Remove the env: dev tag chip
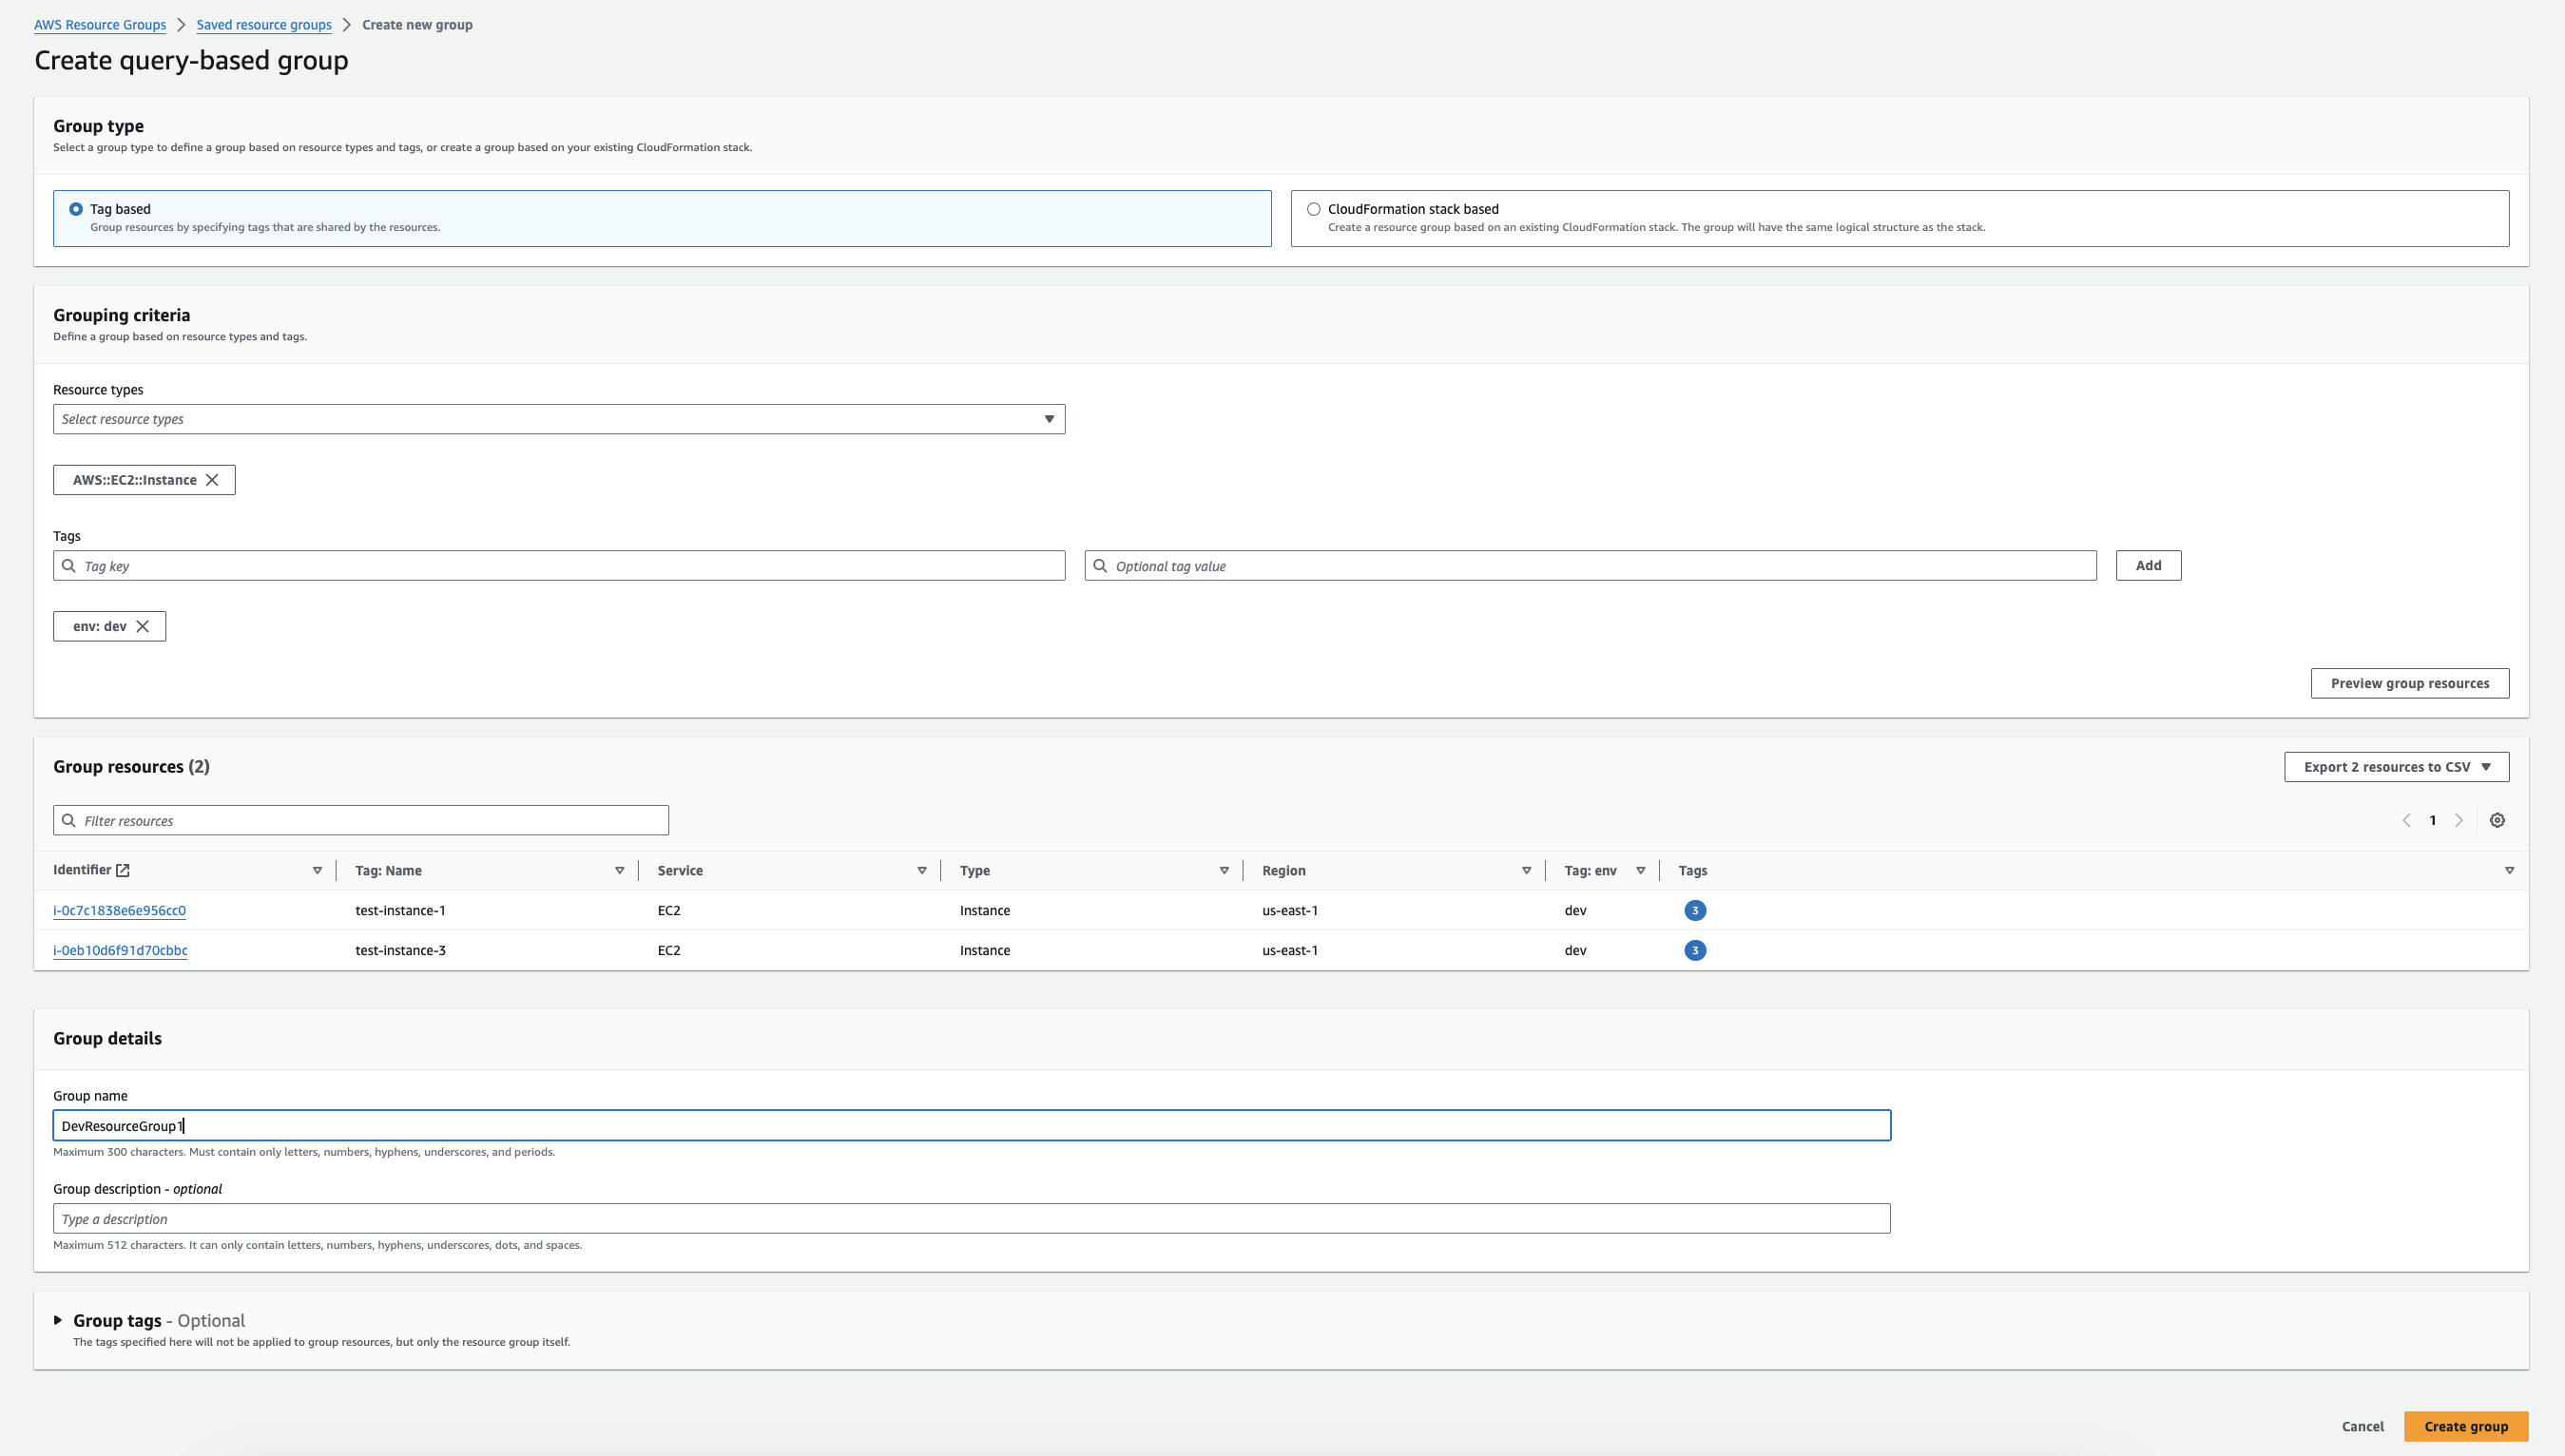 [143, 626]
